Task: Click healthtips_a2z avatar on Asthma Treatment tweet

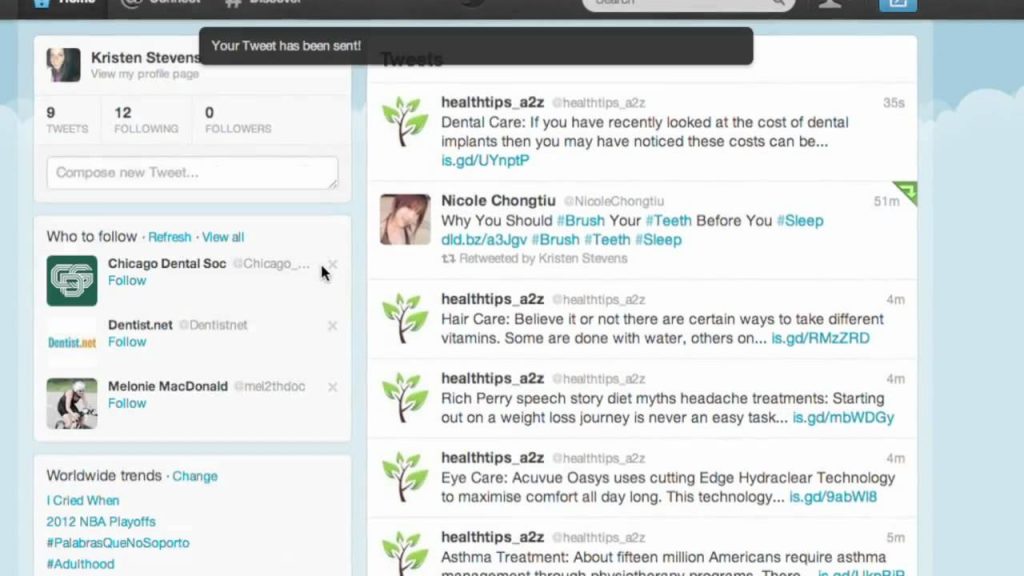Action: pyautogui.click(x=405, y=554)
